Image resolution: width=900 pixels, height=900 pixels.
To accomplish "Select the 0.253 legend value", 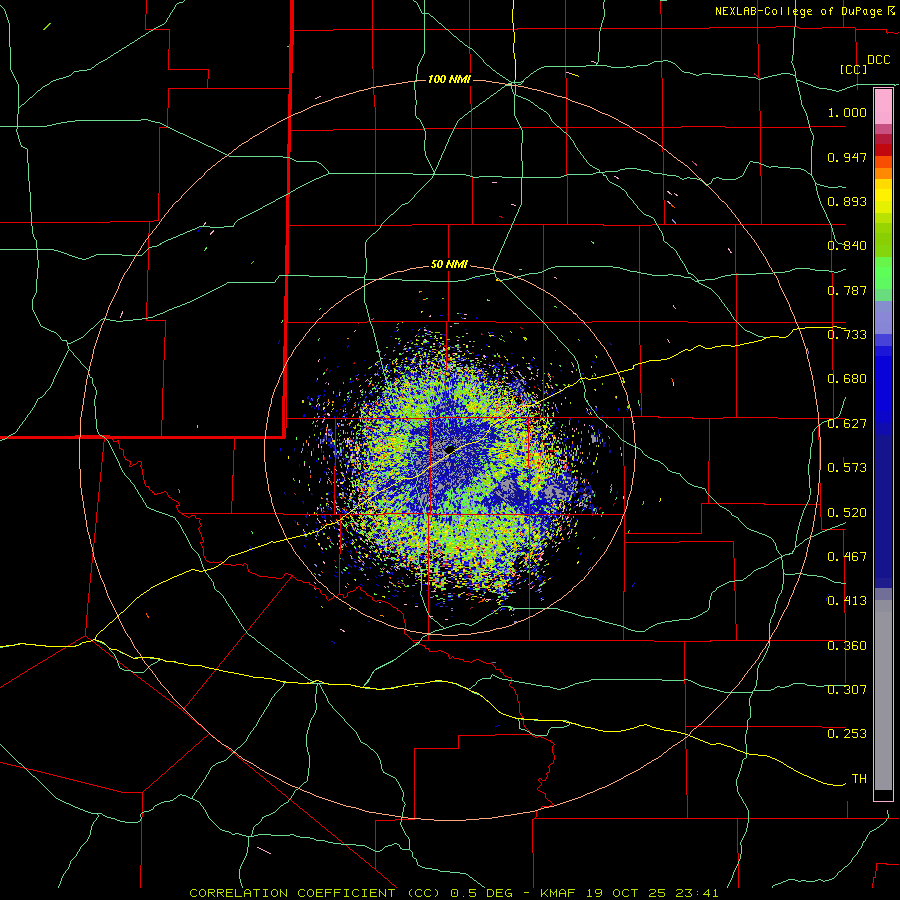I will point(847,734).
